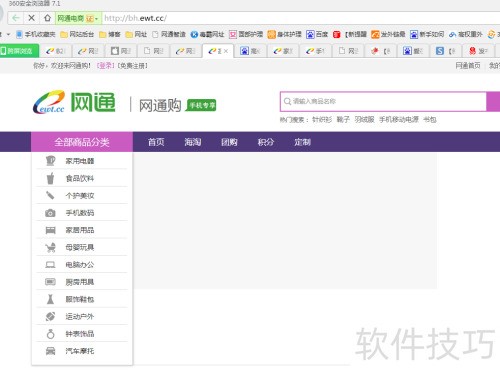Search hot keyword 针织衫
This screenshot has width=500, height=381.
[x=322, y=119]
